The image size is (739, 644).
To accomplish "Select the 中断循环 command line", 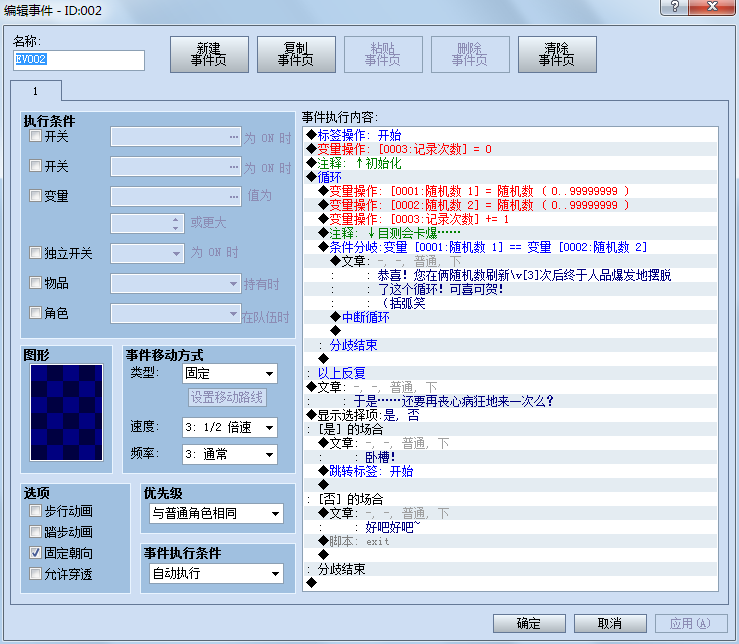I will pos(511,317).
